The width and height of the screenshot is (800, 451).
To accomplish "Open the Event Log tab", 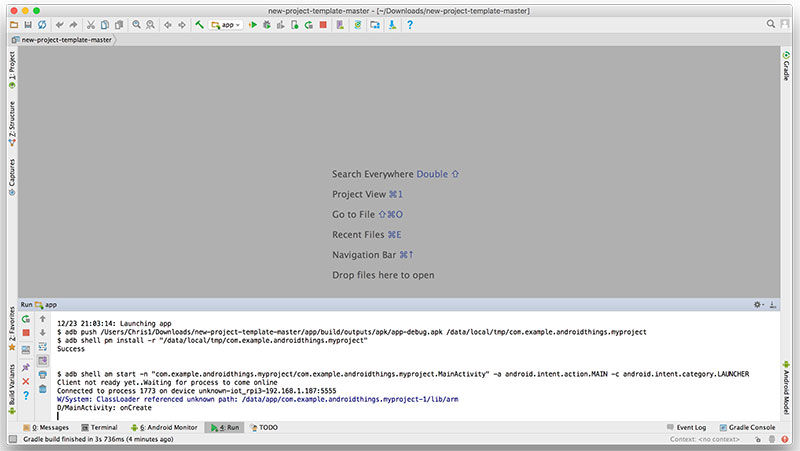I will point(687,428).
